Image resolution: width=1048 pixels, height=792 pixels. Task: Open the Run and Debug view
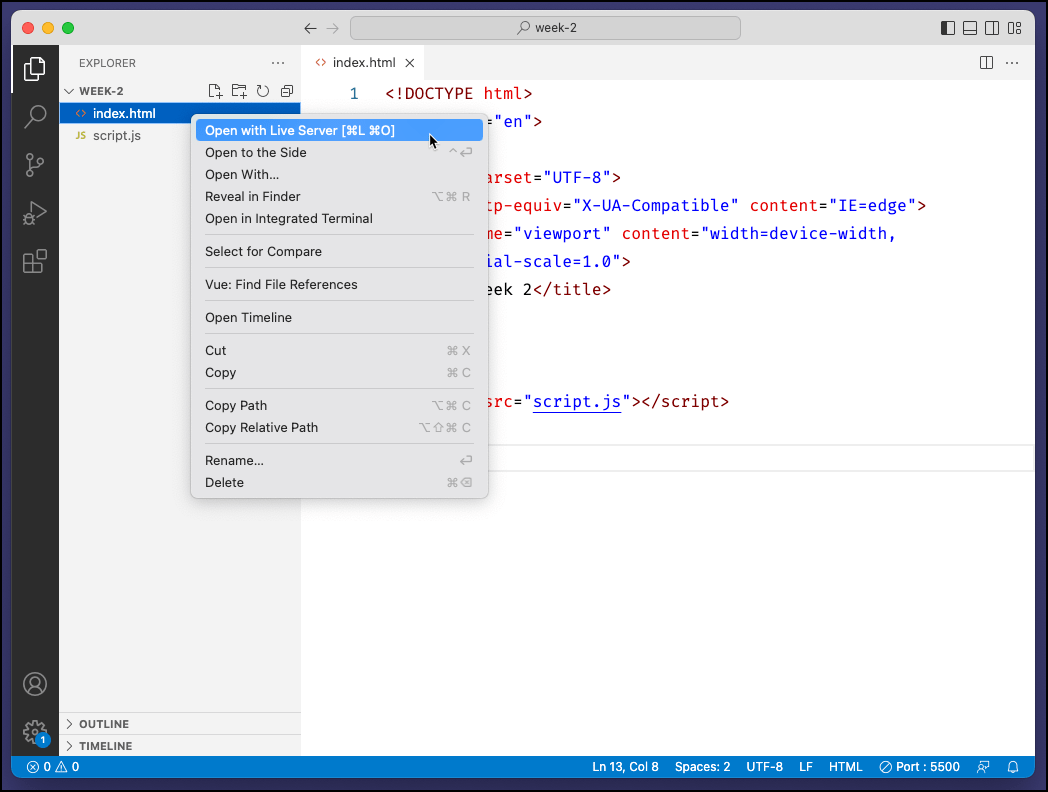coord(35,213)
